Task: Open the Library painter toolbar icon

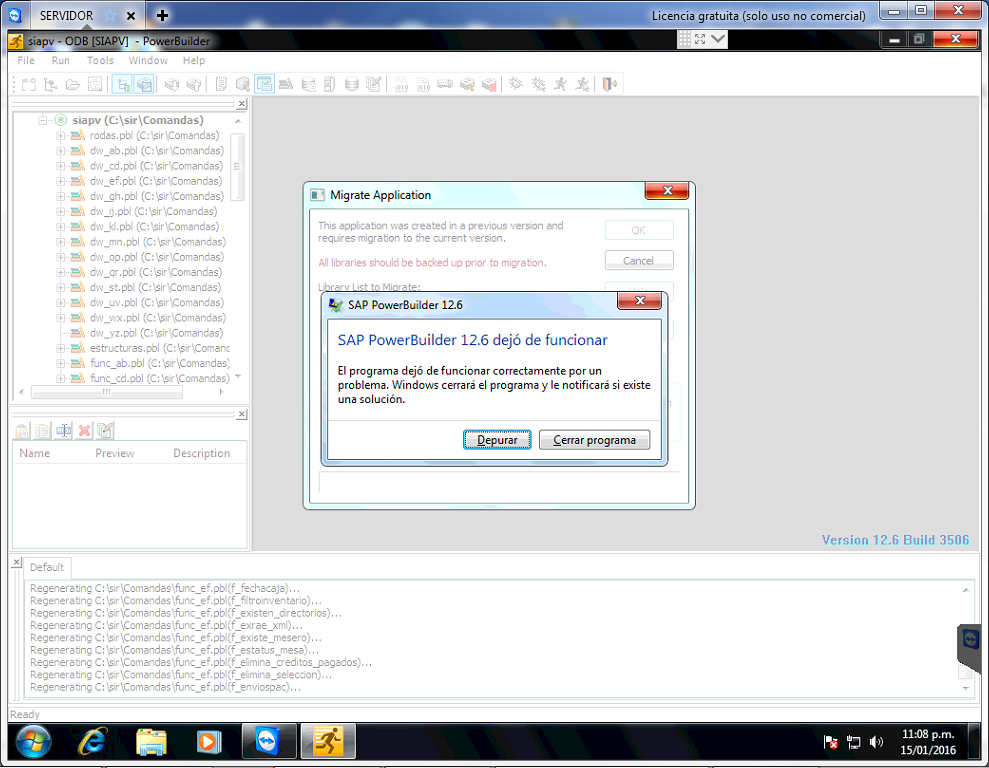Action: point(286,84)
